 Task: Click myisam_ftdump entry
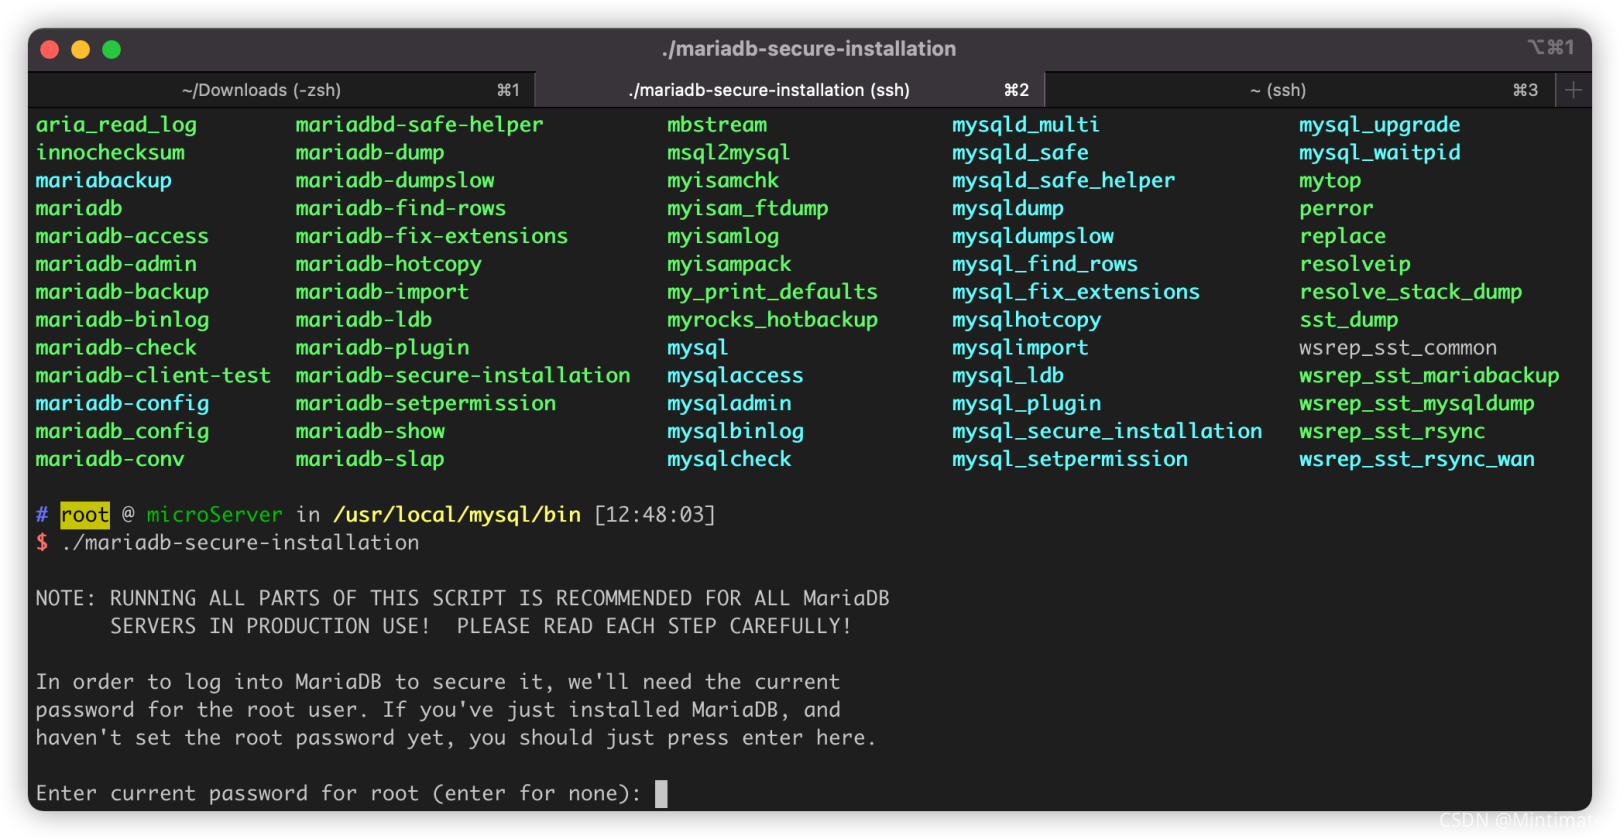pyautogui.click(x=748, y=209)
